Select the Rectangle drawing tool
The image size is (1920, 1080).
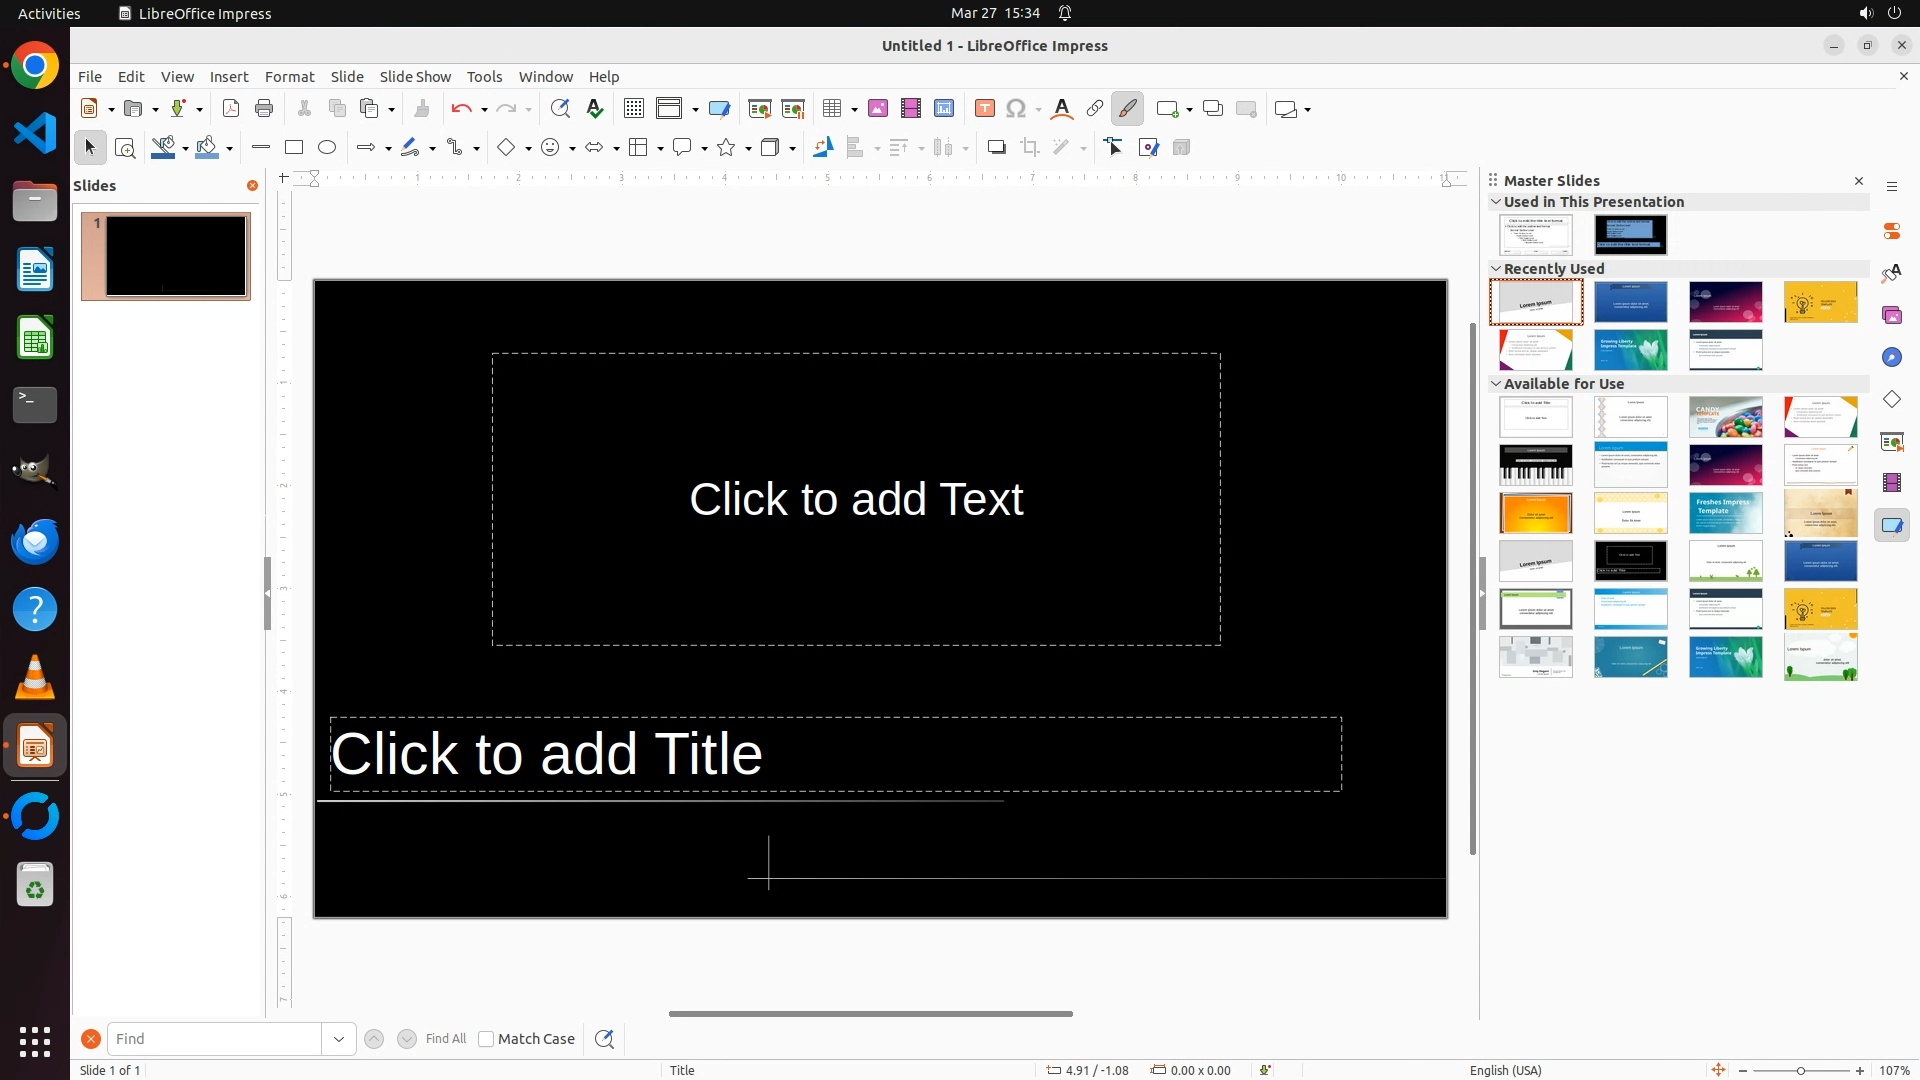[x=294, y=148]
